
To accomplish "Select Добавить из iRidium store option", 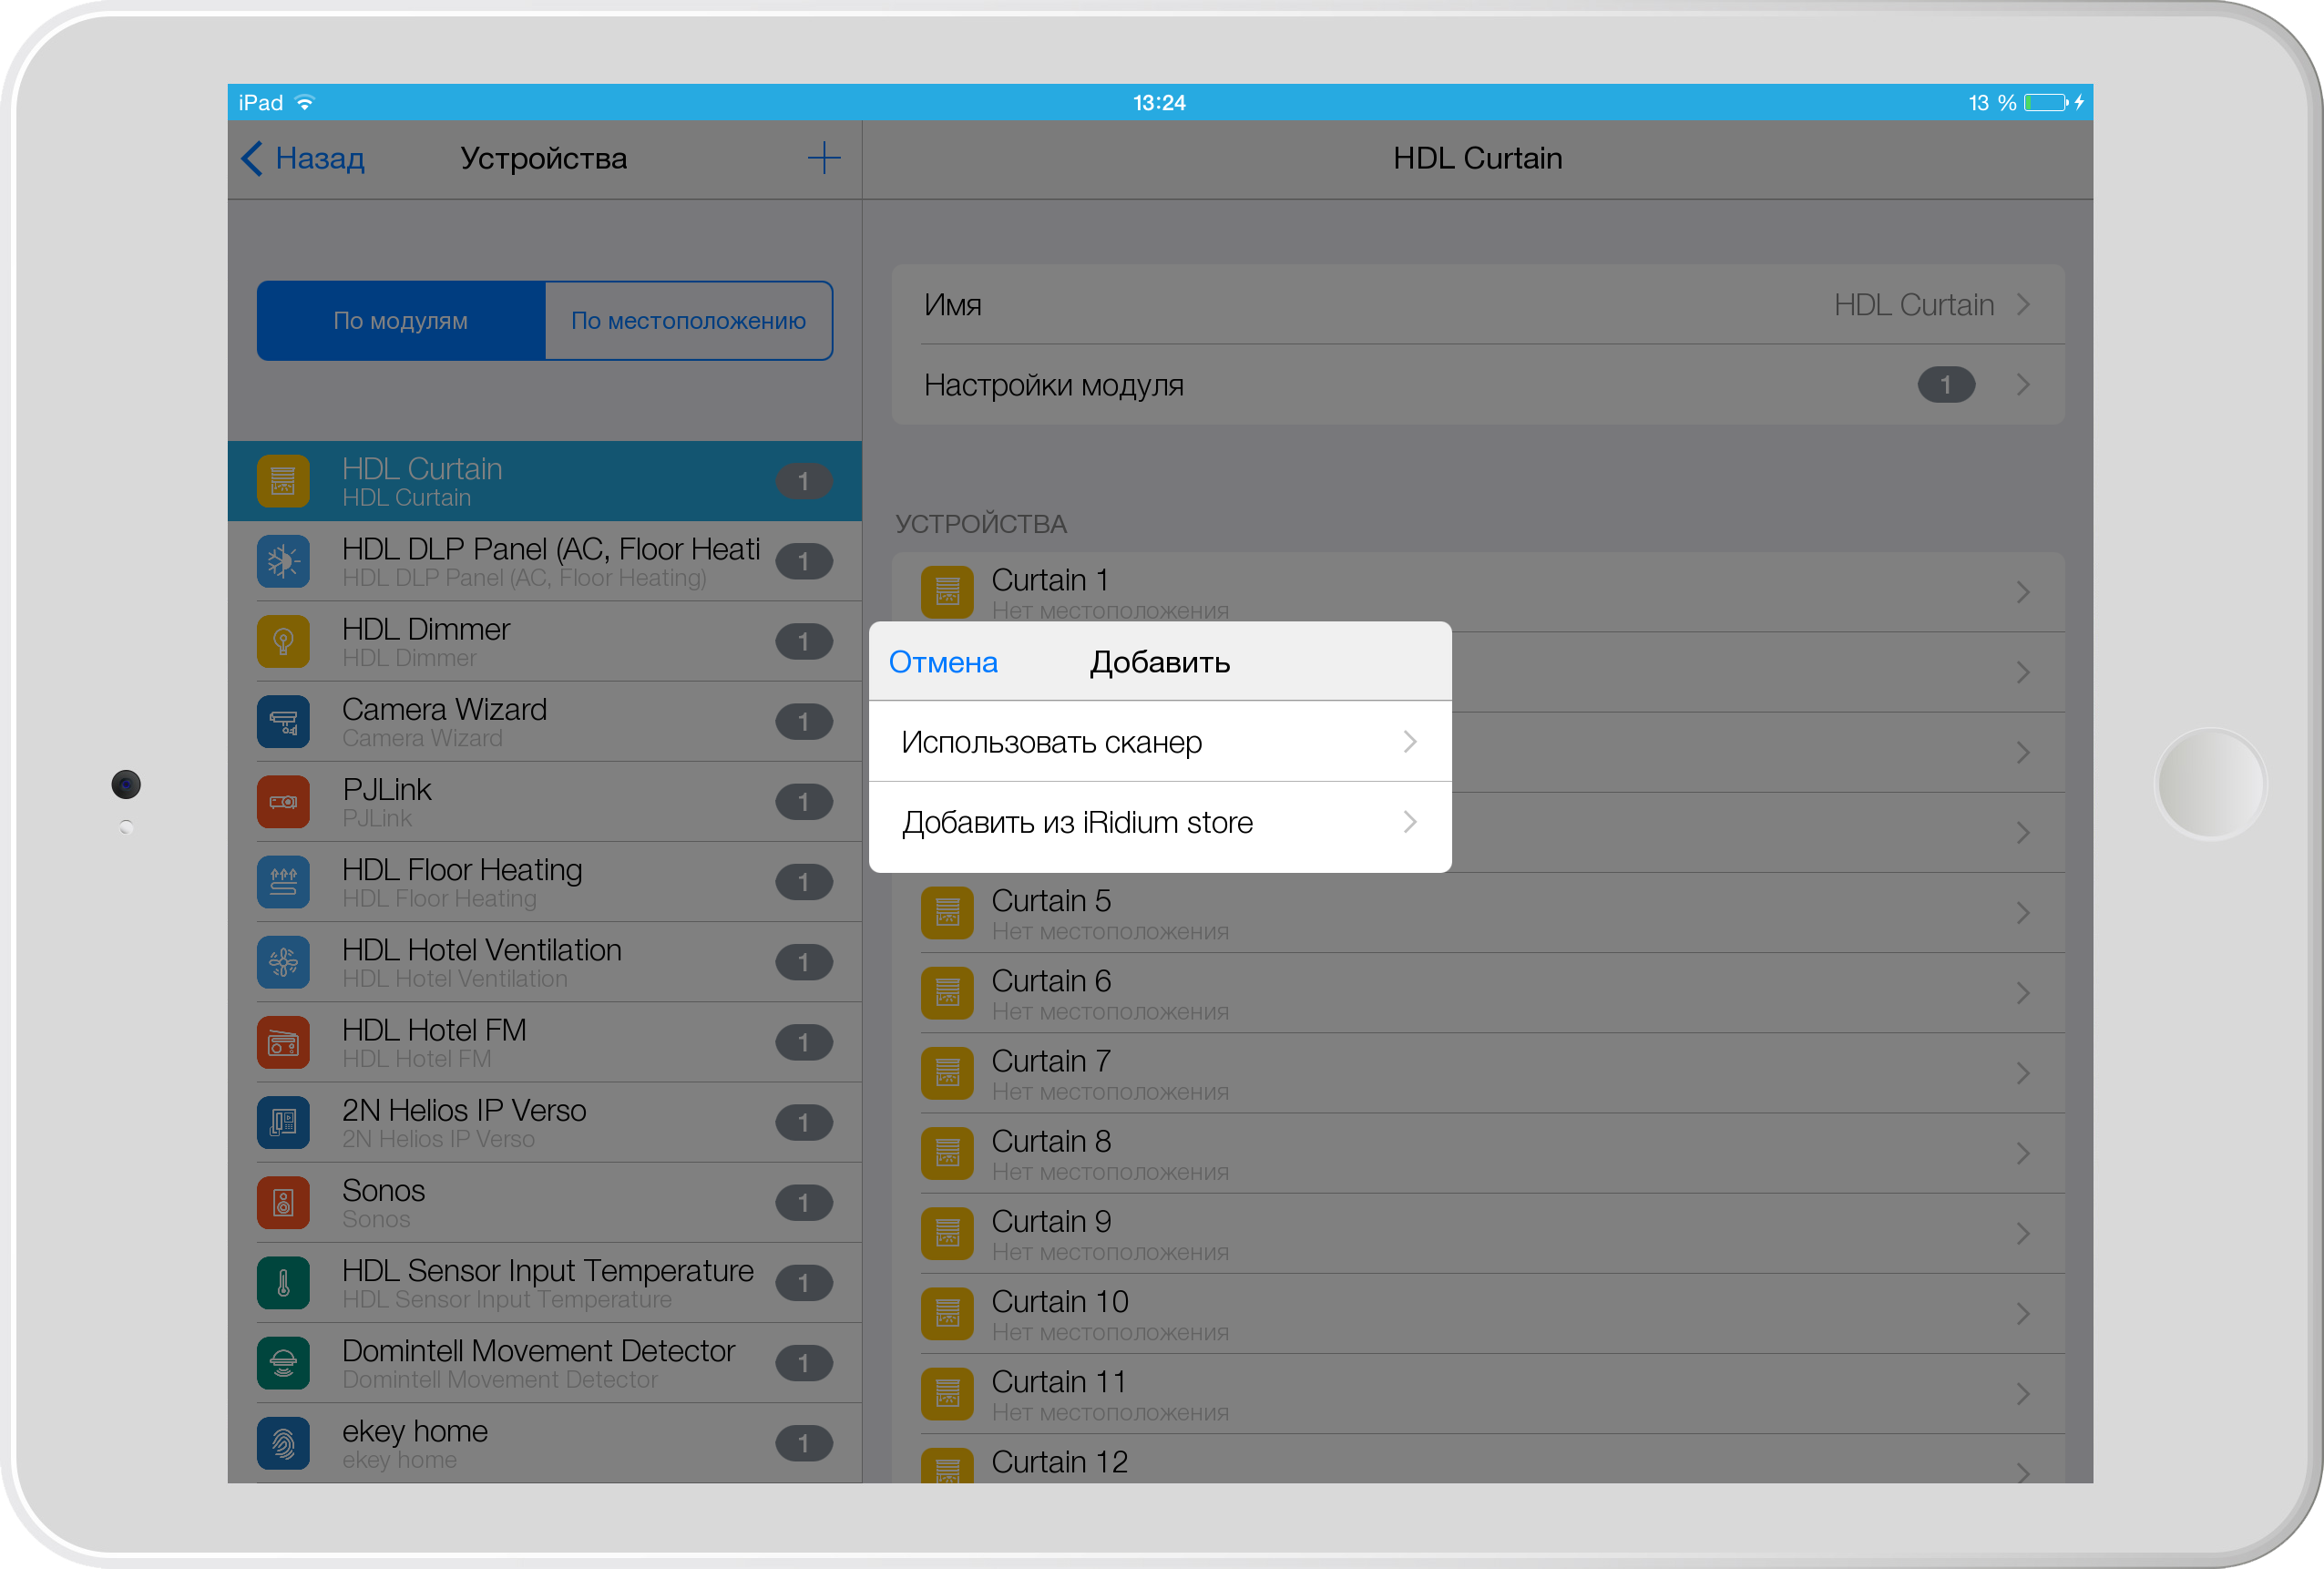I will coord(1160,823).
